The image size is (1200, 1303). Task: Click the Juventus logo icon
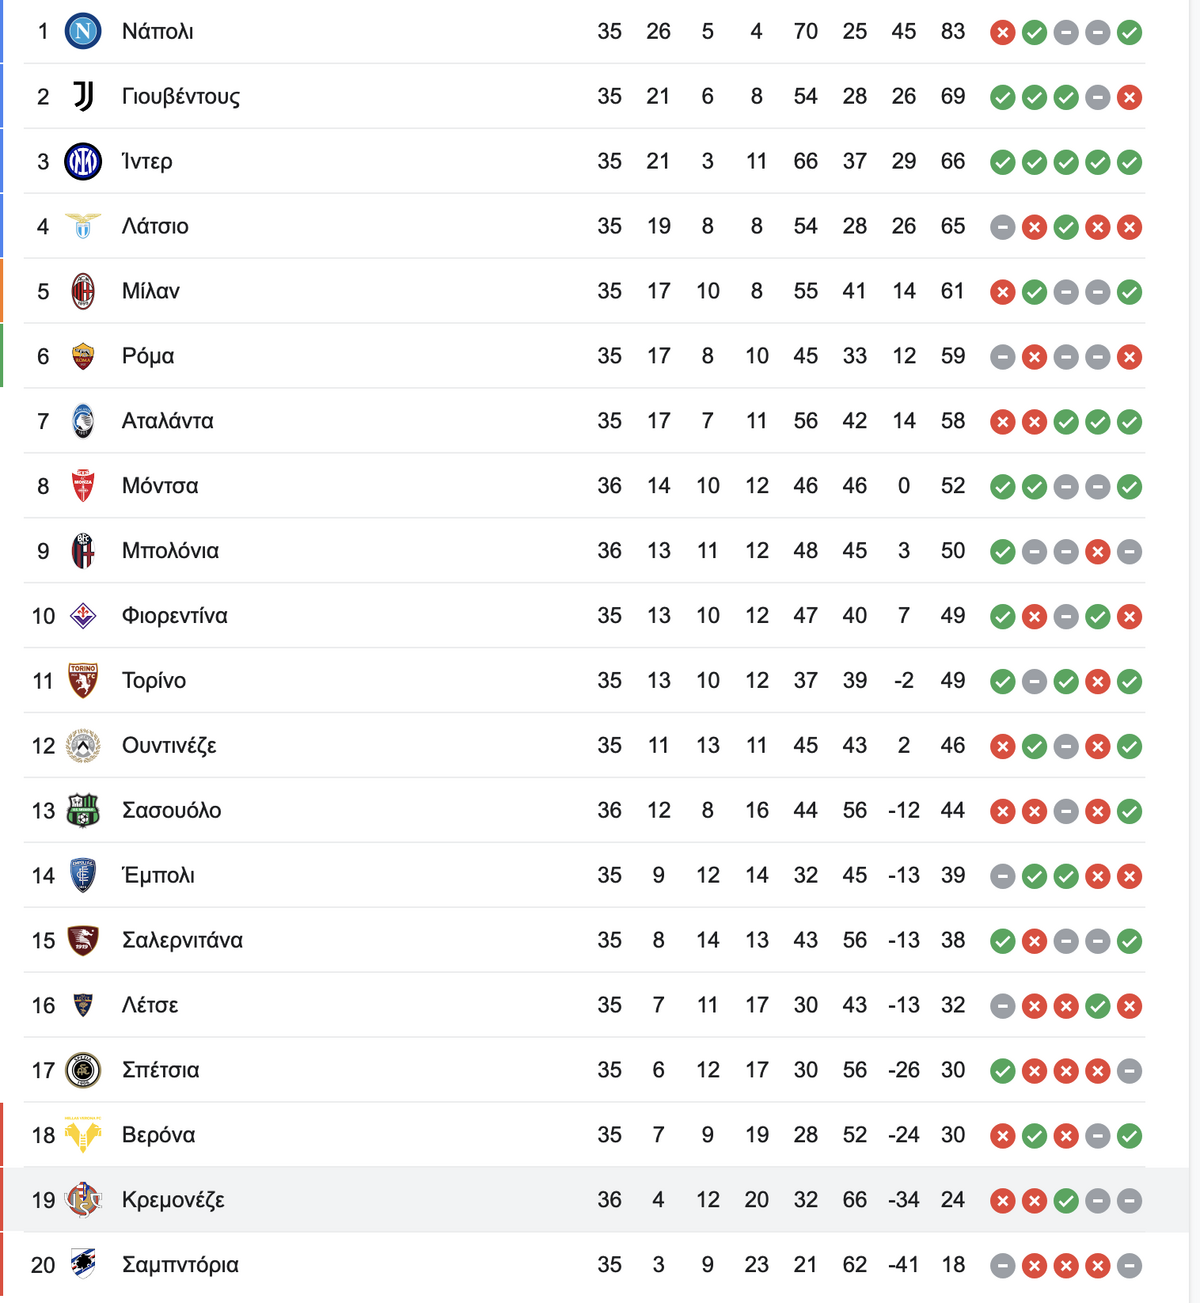tap(83, 97)
